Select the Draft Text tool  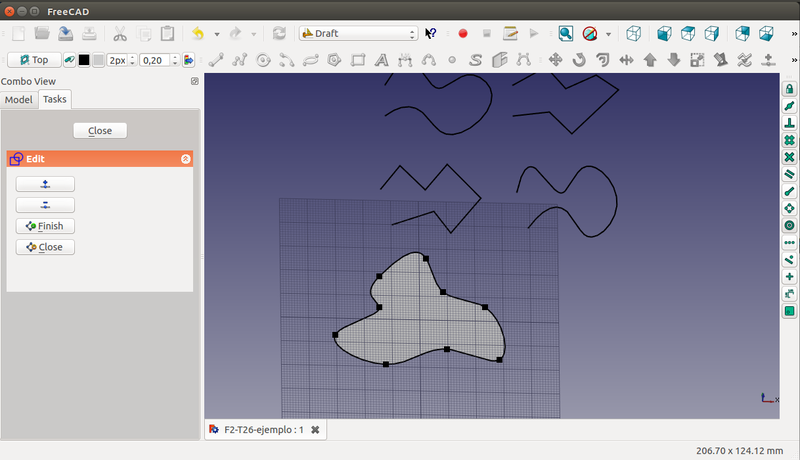[381, 60]
